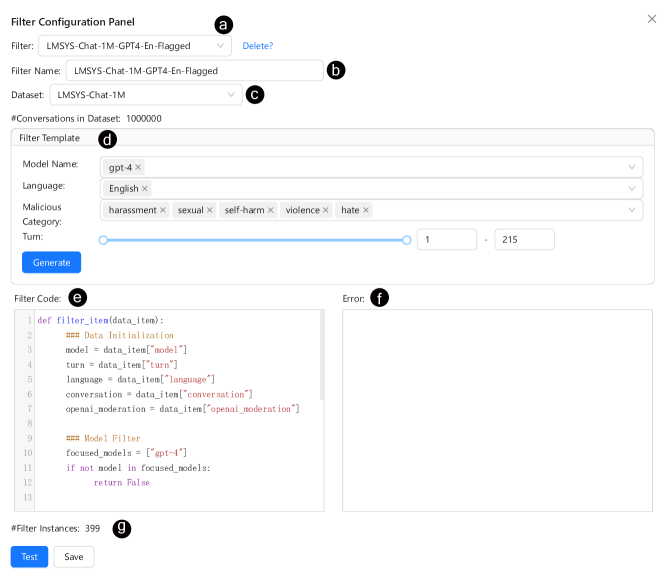Viewport: 664px width, 582px height.
Task: Click the maximum Turn value field
Action: (x=524, y=240)
